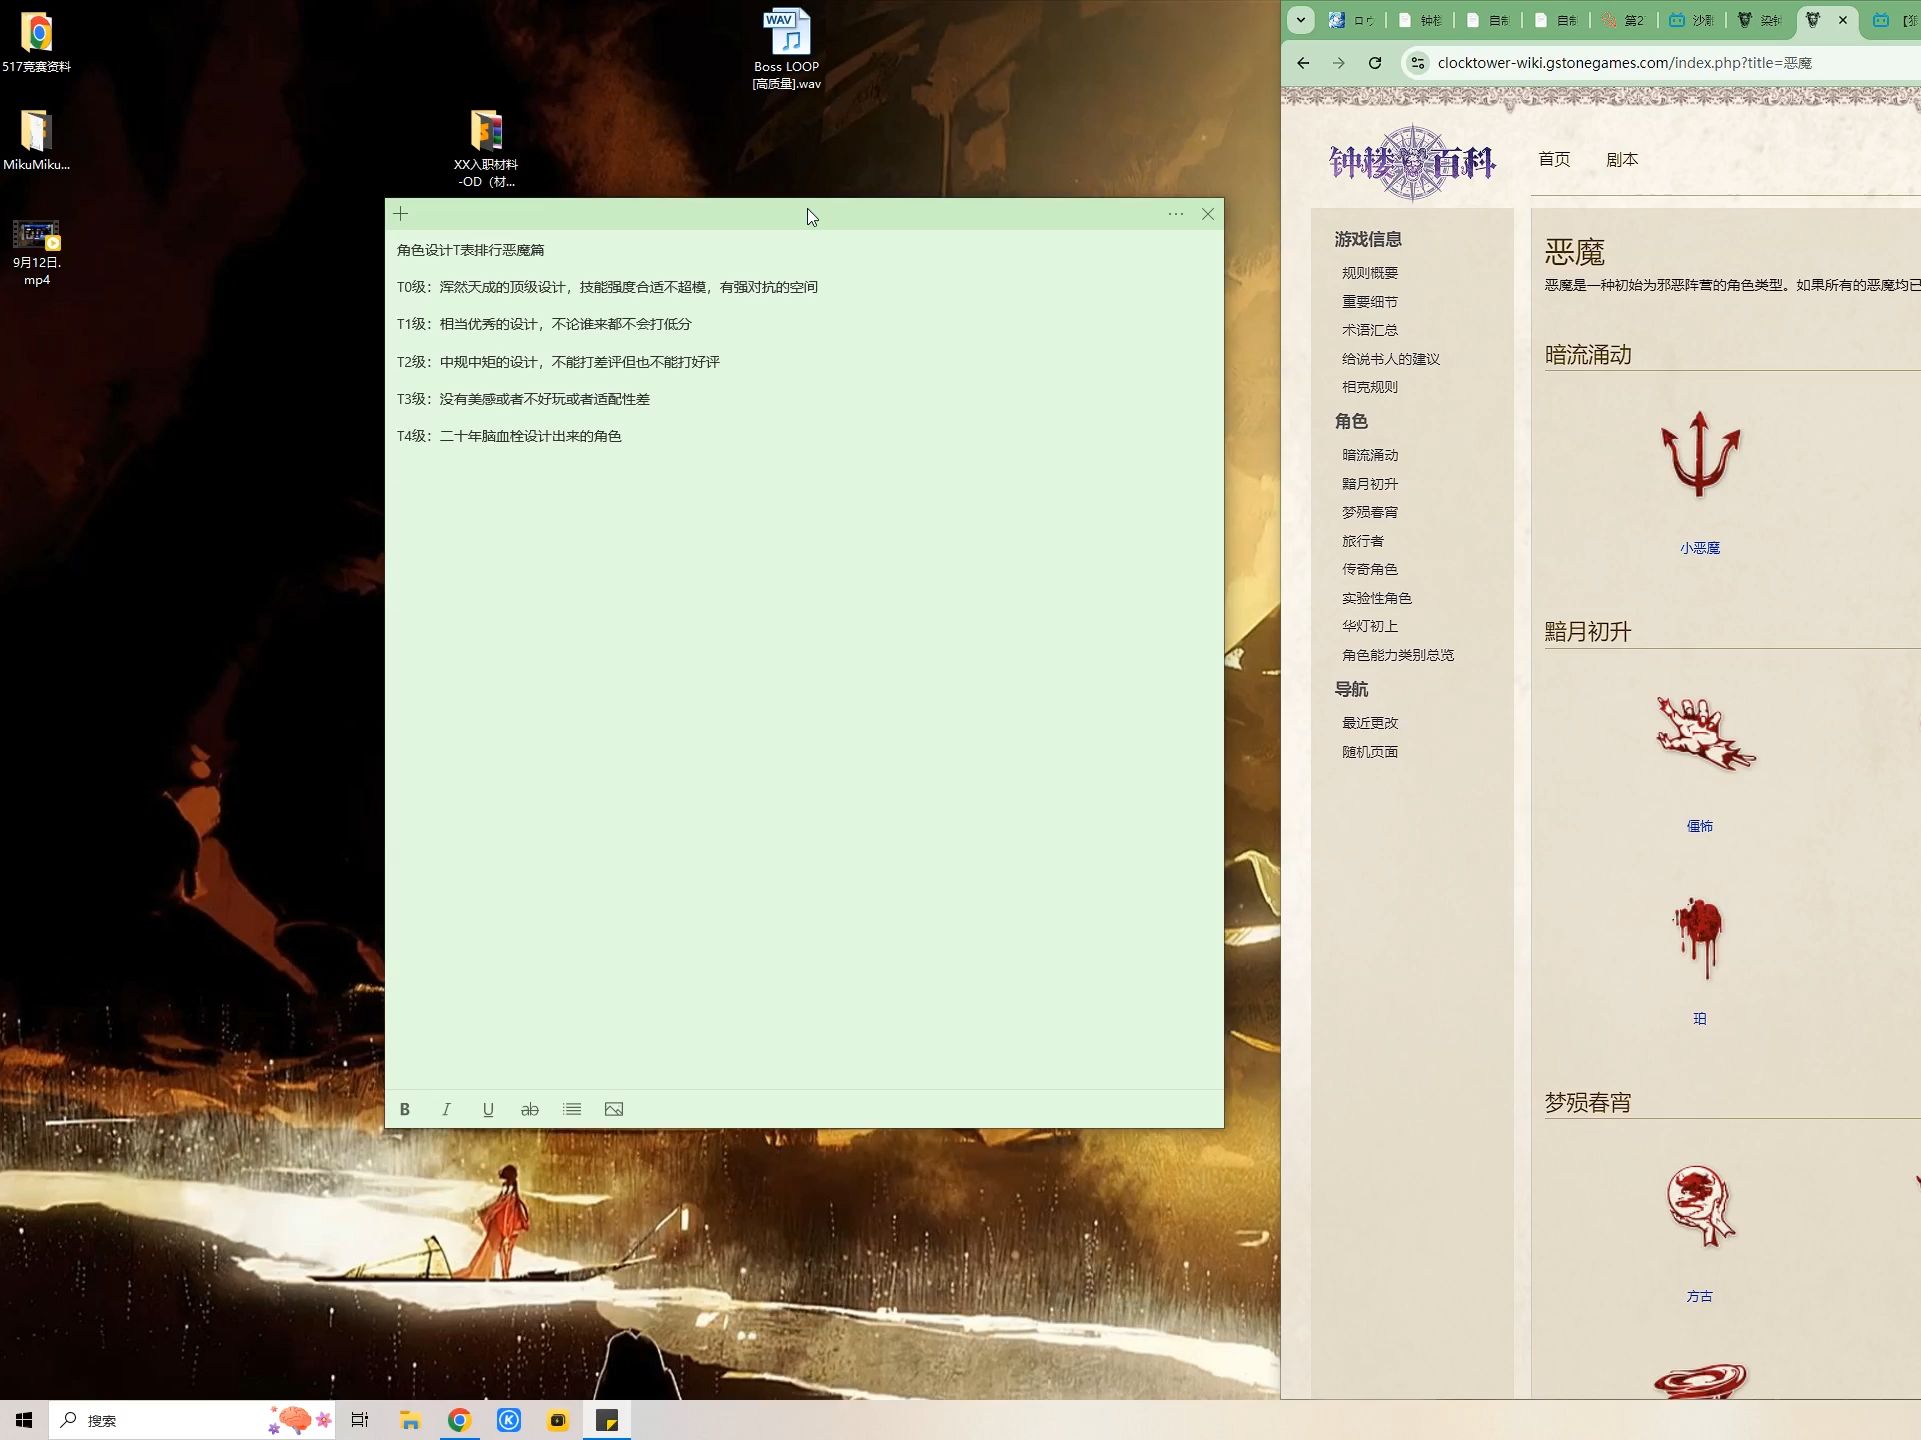Image resolution: width=1921 pixels, height=1440 pixels.
Task: Open the 术语汇总 sidebar link
Action: [x=1370, y=330]
